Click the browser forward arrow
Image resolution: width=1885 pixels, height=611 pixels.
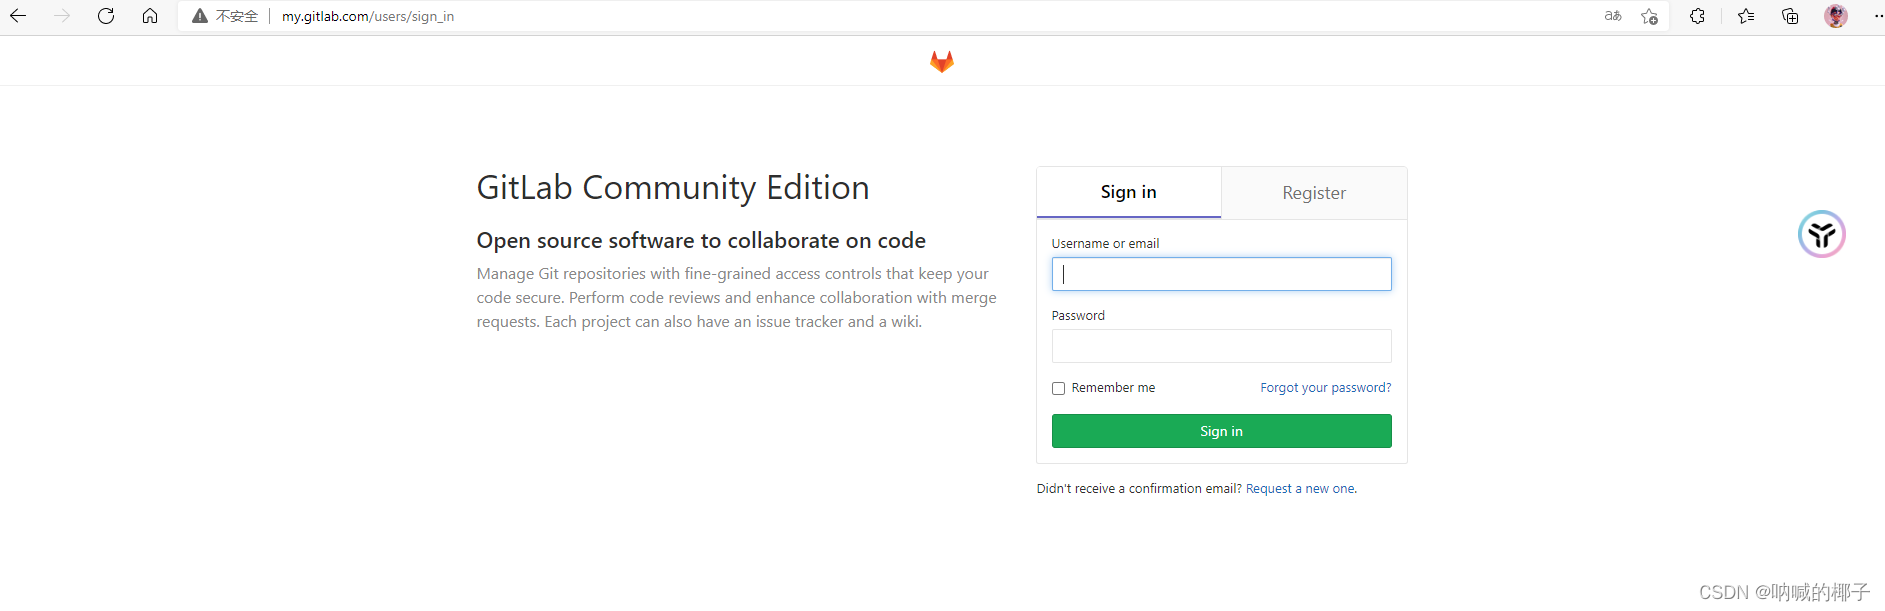(62, 16)
